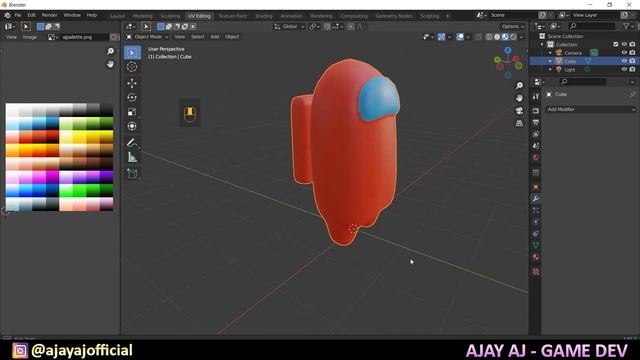The width and height of the screenshot is (640, 360).
Task: Select the Scale tool
Action: (x=132, y=112)
